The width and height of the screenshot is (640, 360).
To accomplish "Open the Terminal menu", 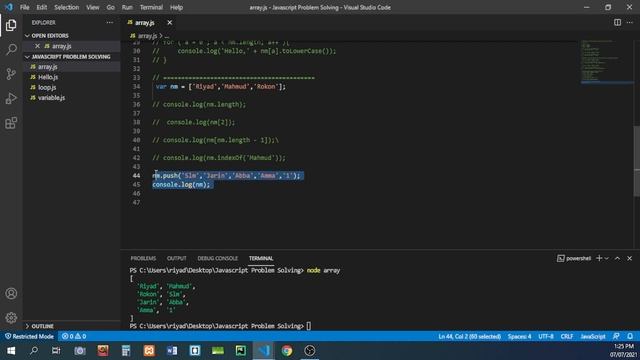I will click(151, 7).
